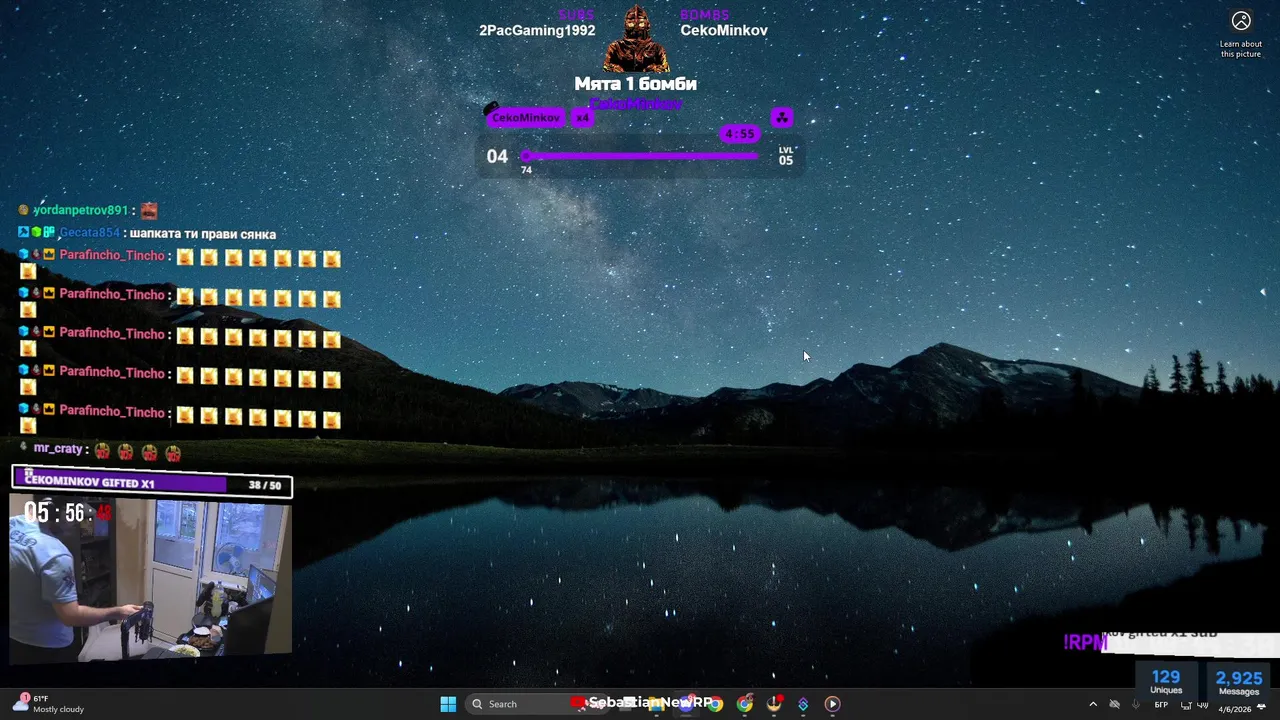Click the CekoMinkov name under BOMBS
The height and width of the screenshot is (720, 1280).
click(x=724, y=31)
